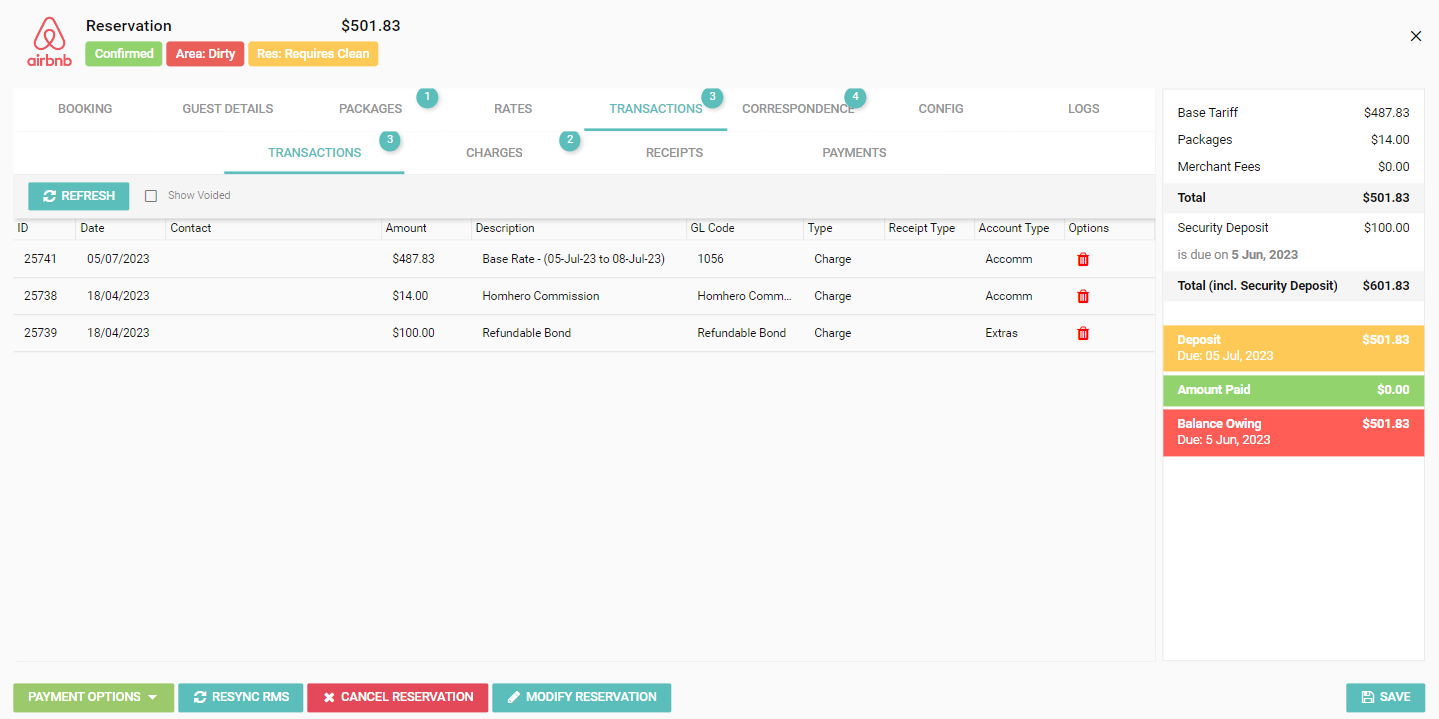Click the badge count on Packages tab
Viewport: 1439px width, 719px height.
(x=427, y=97)
